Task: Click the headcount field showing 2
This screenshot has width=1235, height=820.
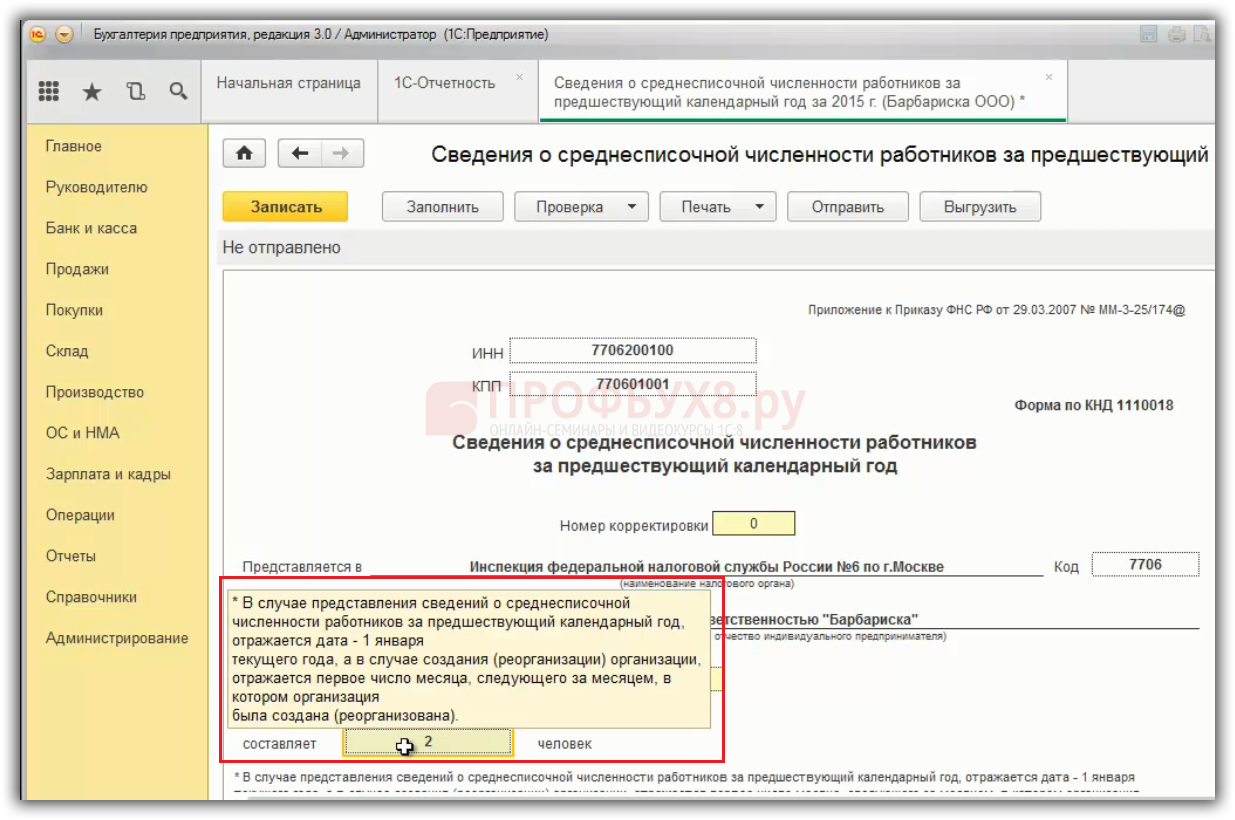Action: (x=428, y=742)
